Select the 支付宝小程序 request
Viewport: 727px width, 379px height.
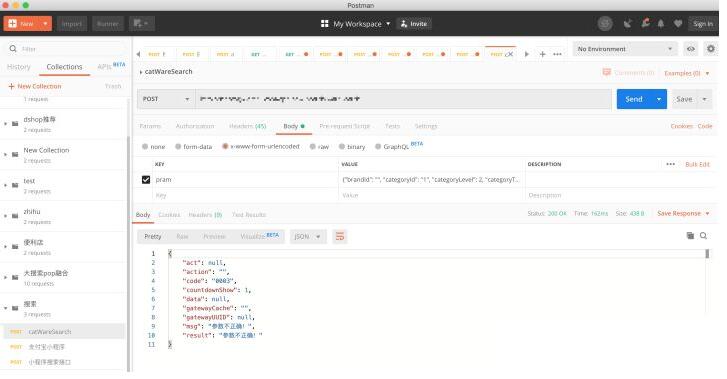[x=64, y=347]
